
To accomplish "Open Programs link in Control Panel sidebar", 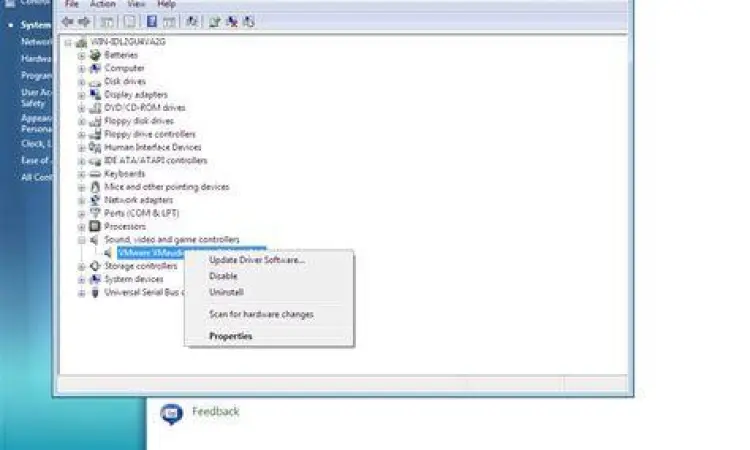I will coord(36,76).
